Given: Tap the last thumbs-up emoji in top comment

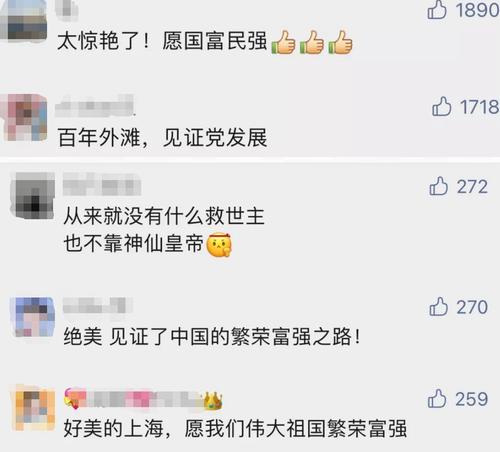Looking at the screenshot, I should 340,42.
